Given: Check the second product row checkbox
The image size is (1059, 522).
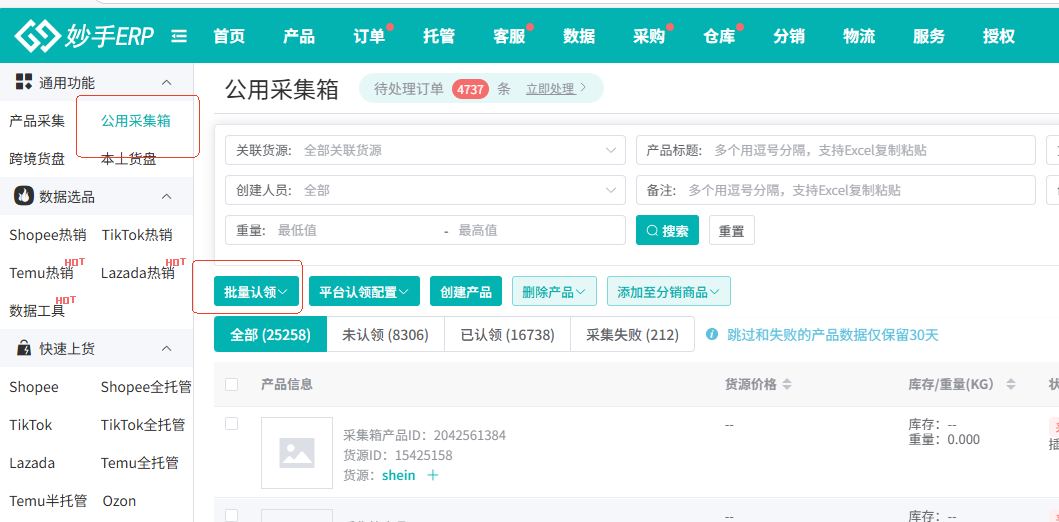Looking at the screenshot, I should (232, 515).
